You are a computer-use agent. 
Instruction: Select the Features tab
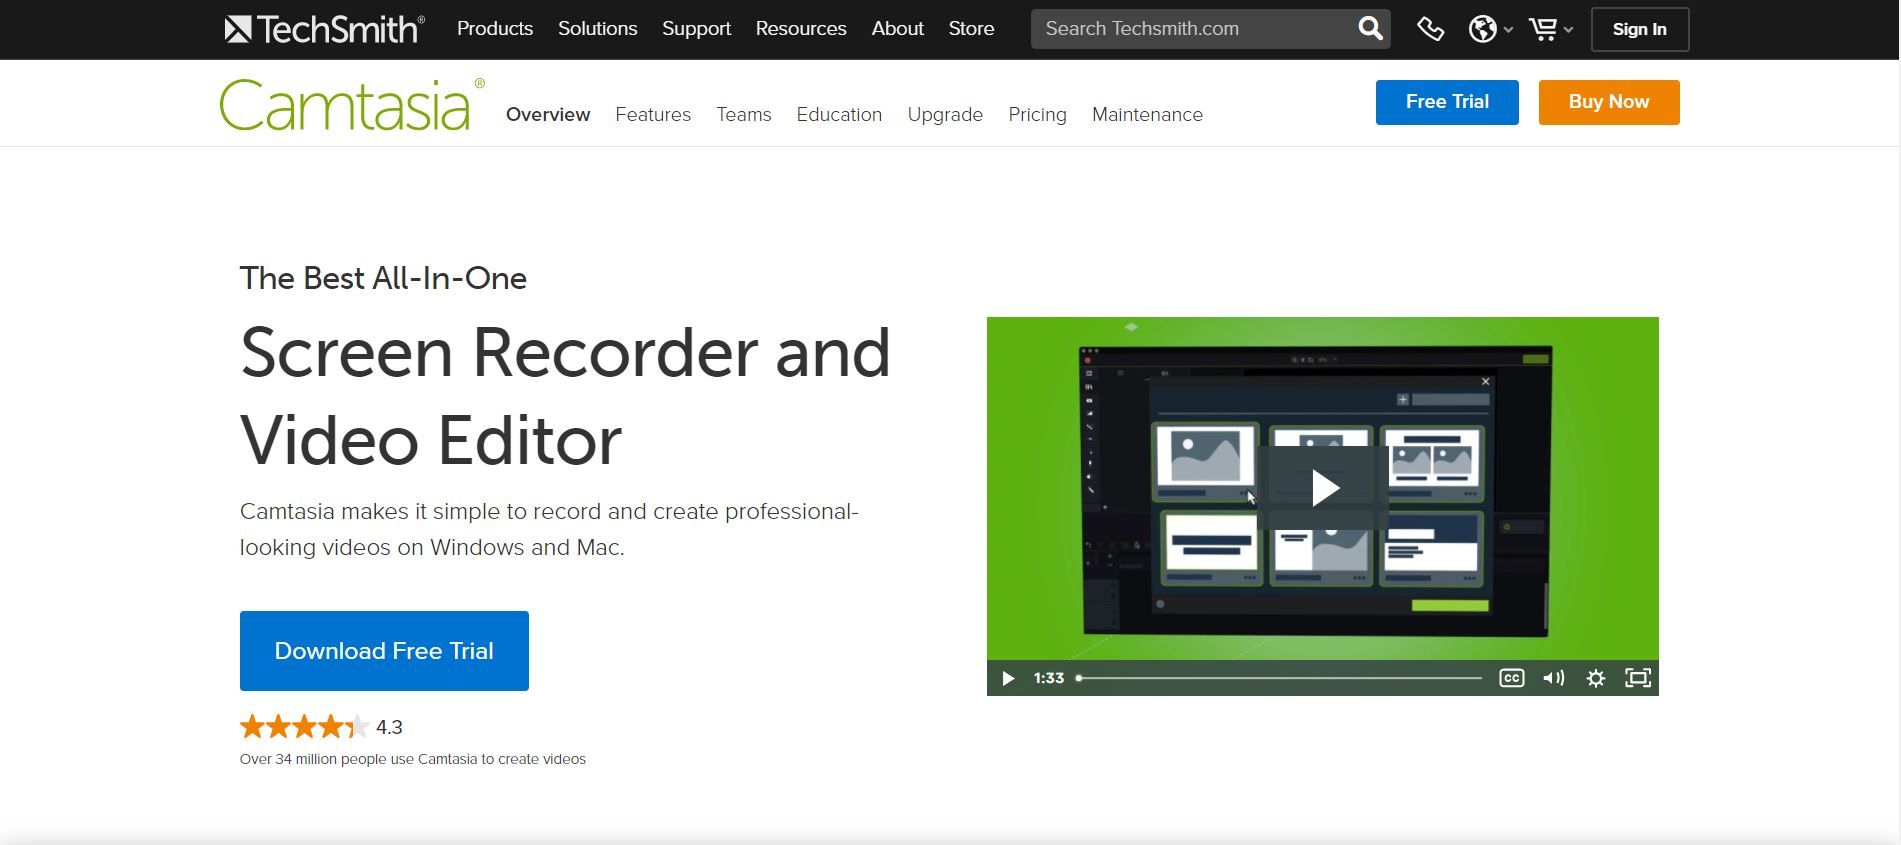tap(653, 115)
